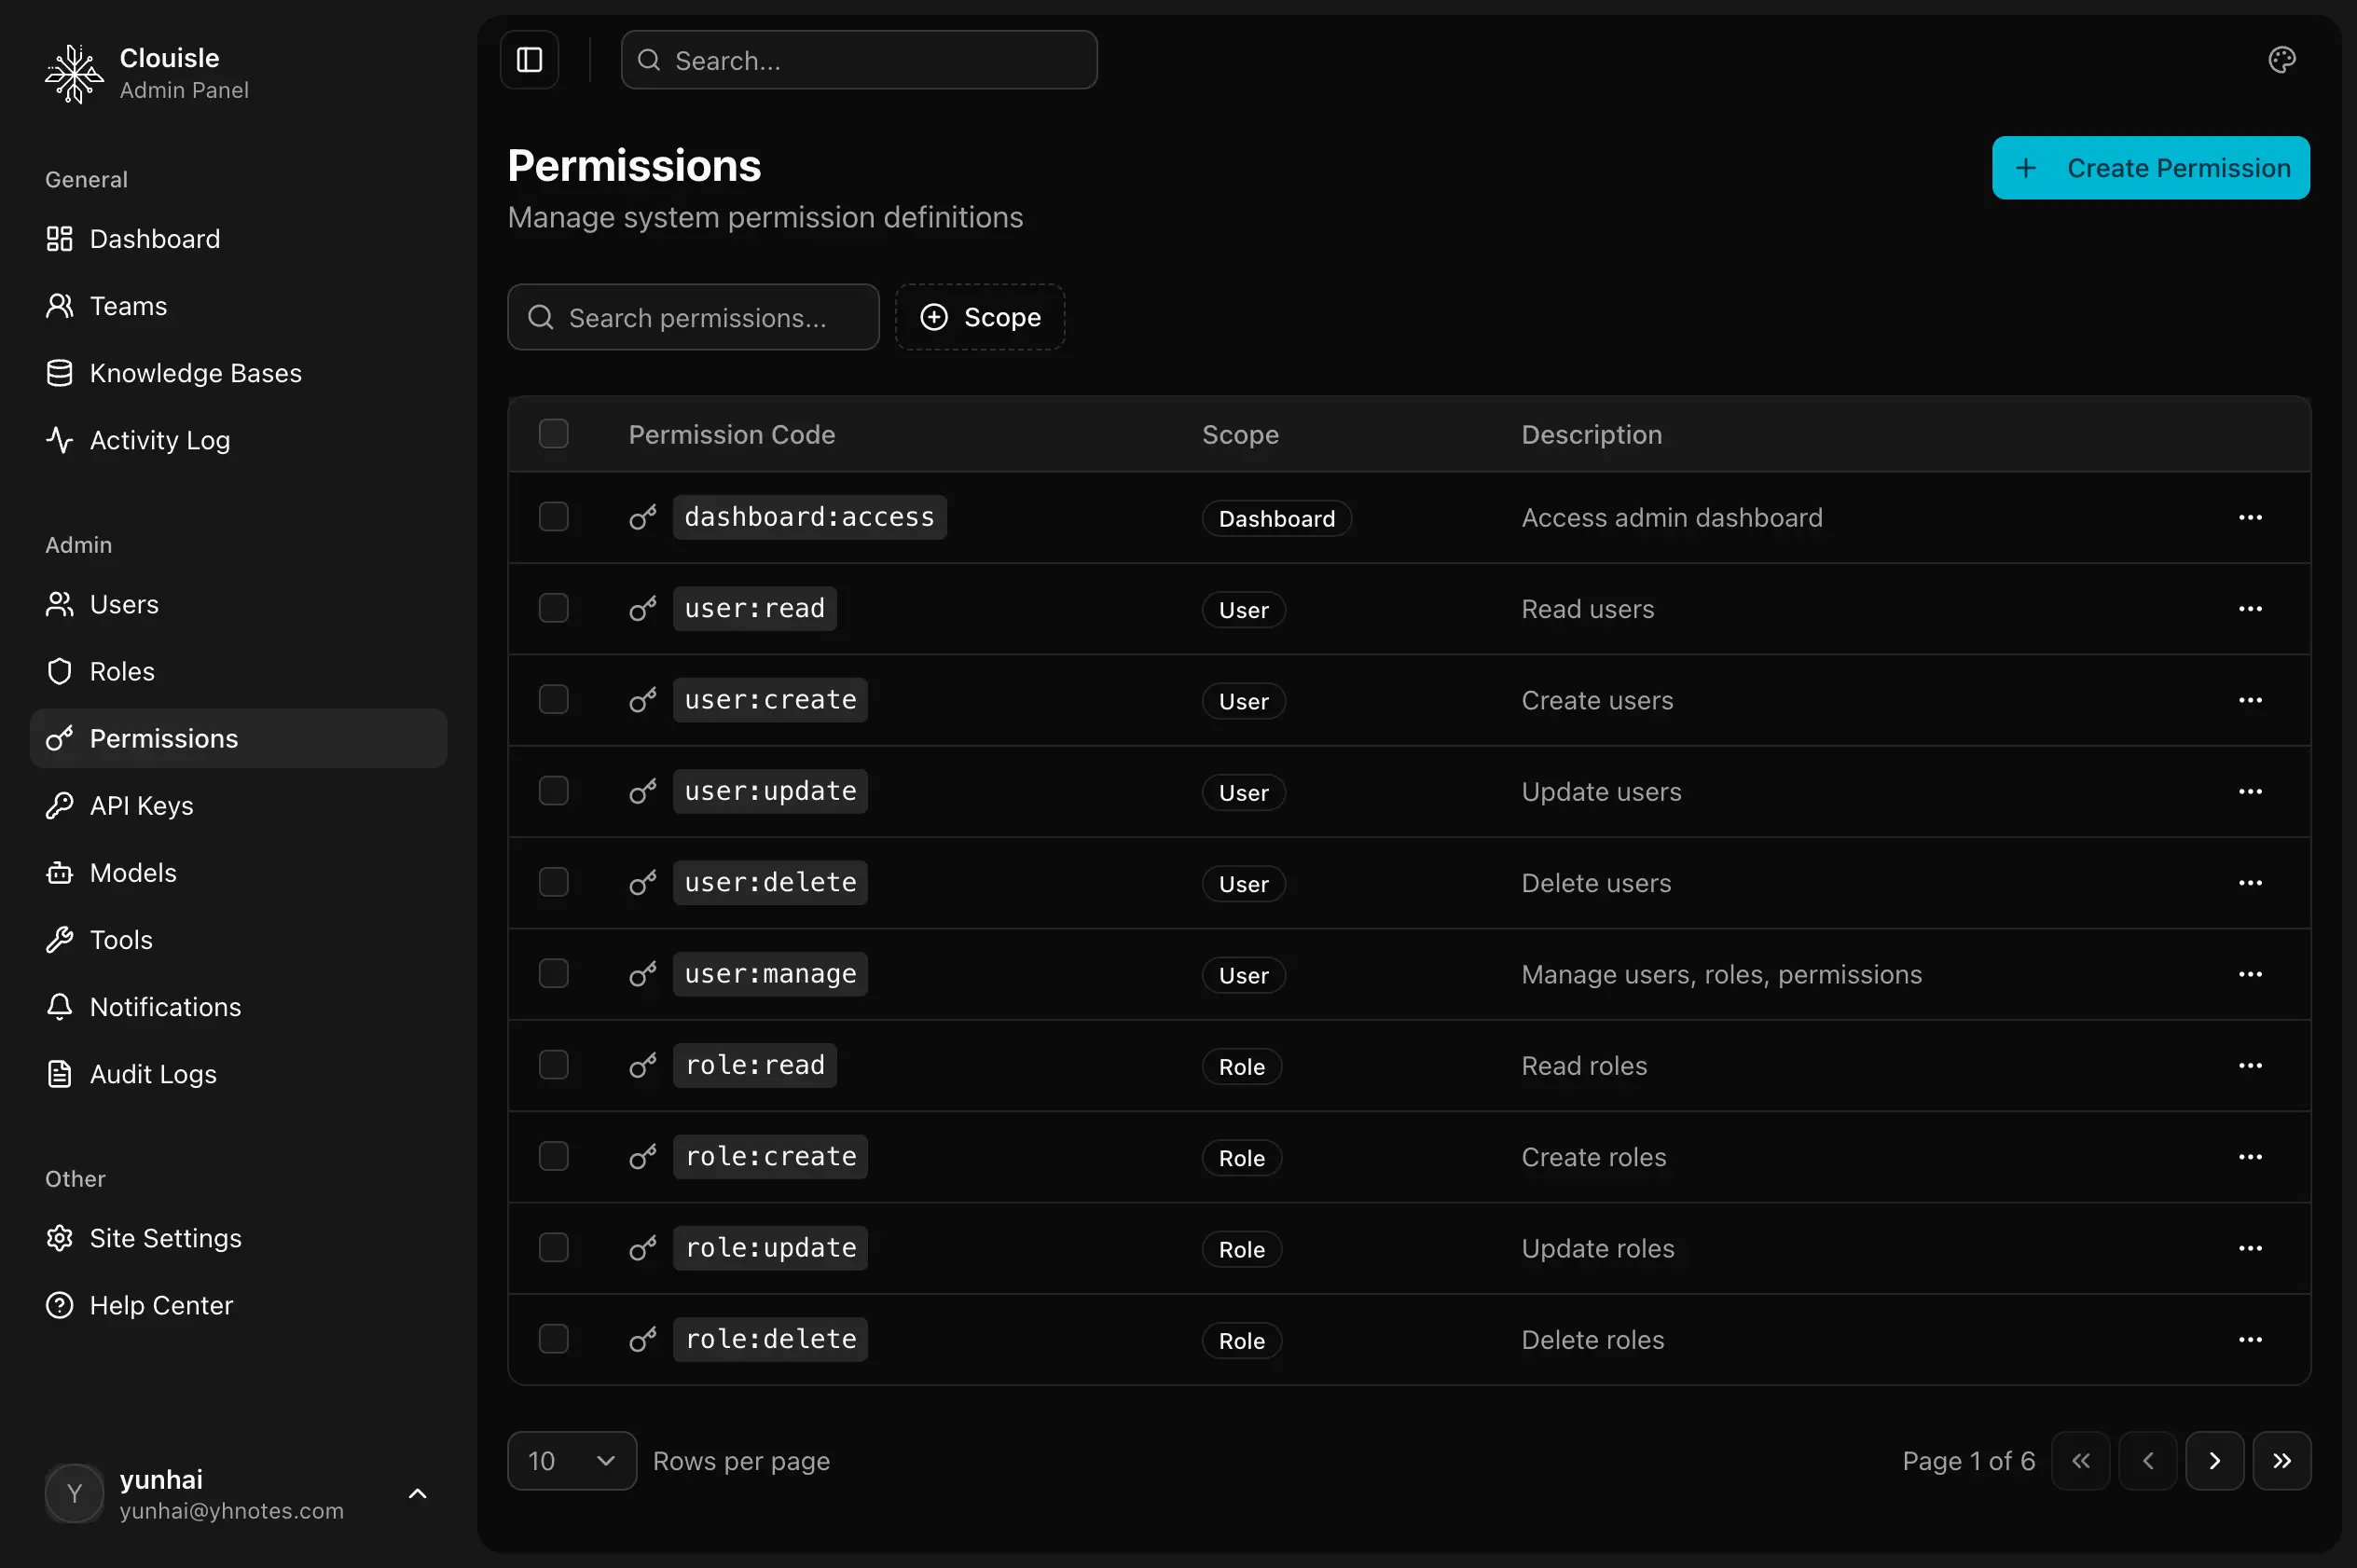Select the Dashboard sidebar icon

[x=59, y=238]
